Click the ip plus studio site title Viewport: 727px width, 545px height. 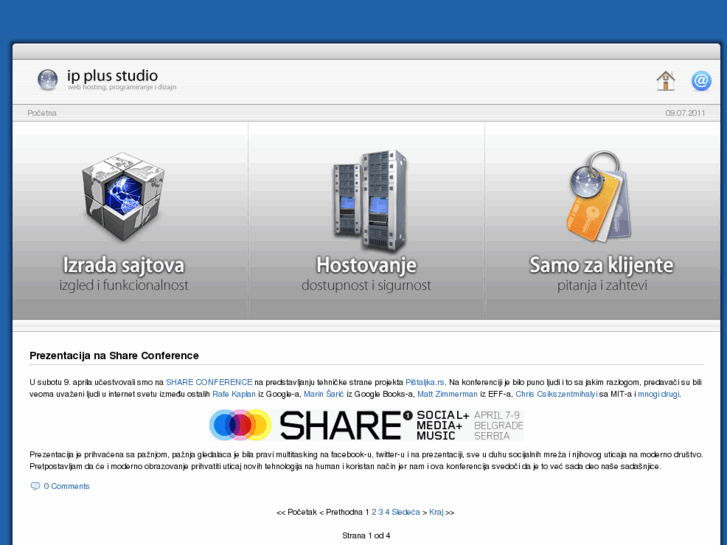click(x=112, y=76)
